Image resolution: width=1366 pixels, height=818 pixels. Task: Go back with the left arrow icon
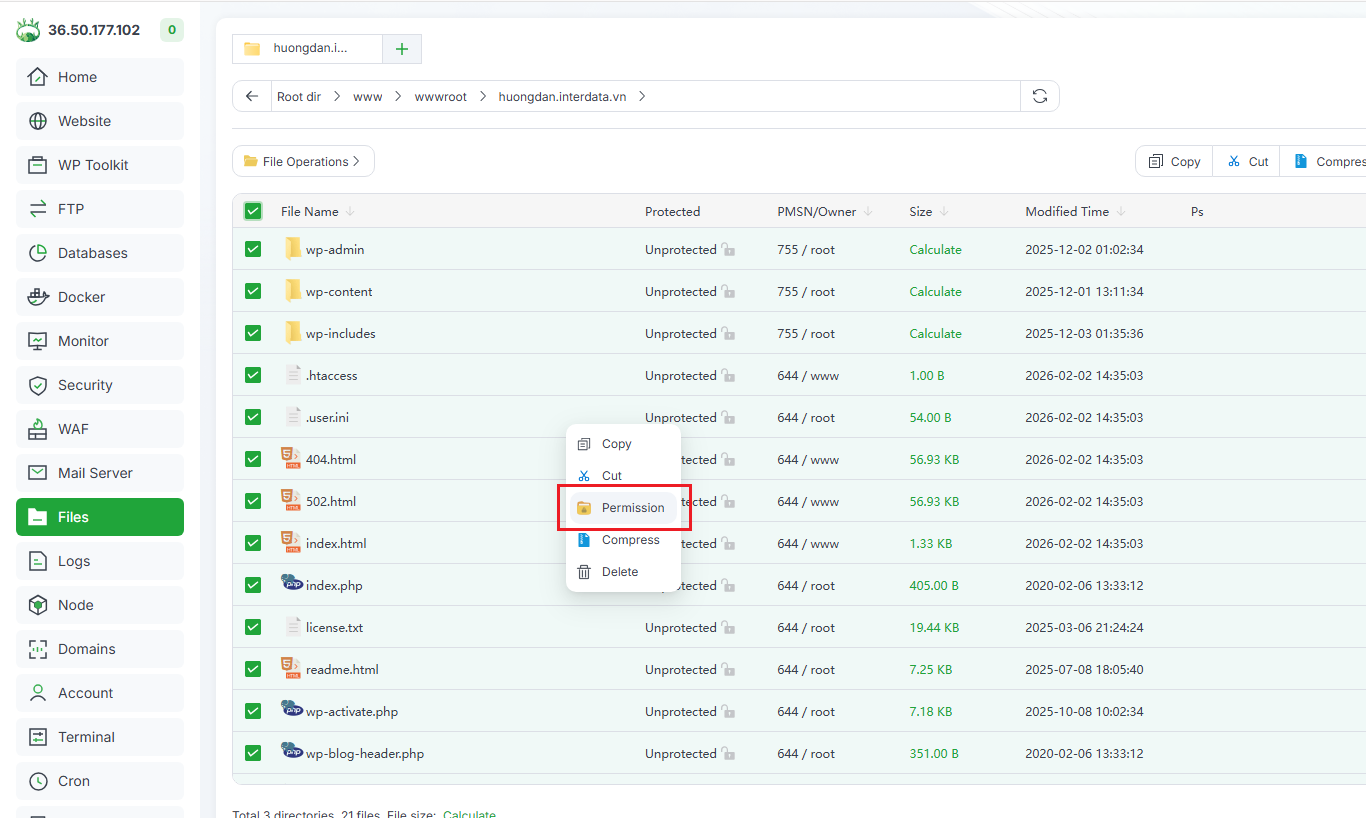(x=252, y=96)
